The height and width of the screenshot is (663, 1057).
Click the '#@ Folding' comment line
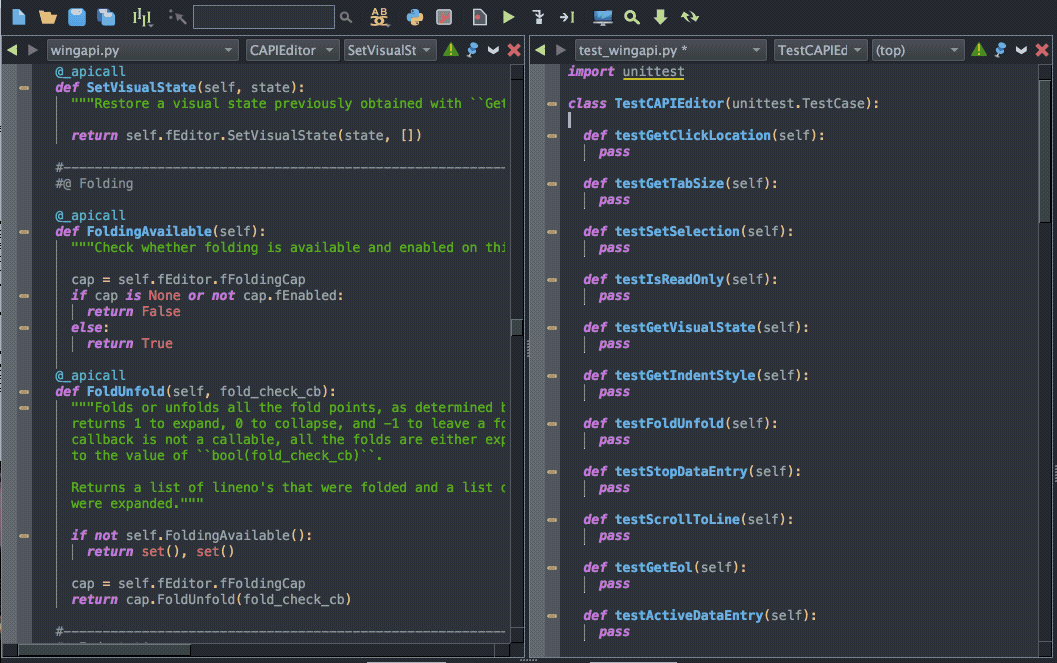click(x=94, y=183)
